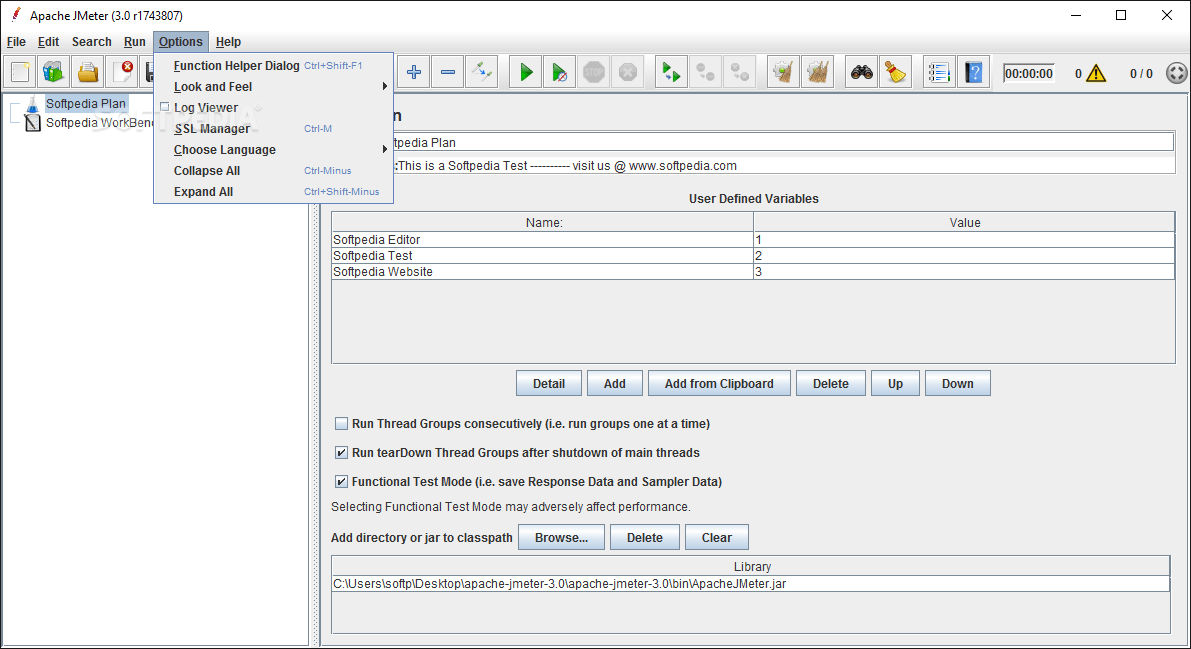Click Delete button next to Browse
Viewport: 1191px width, 649px height.
(x=644, y=537)
